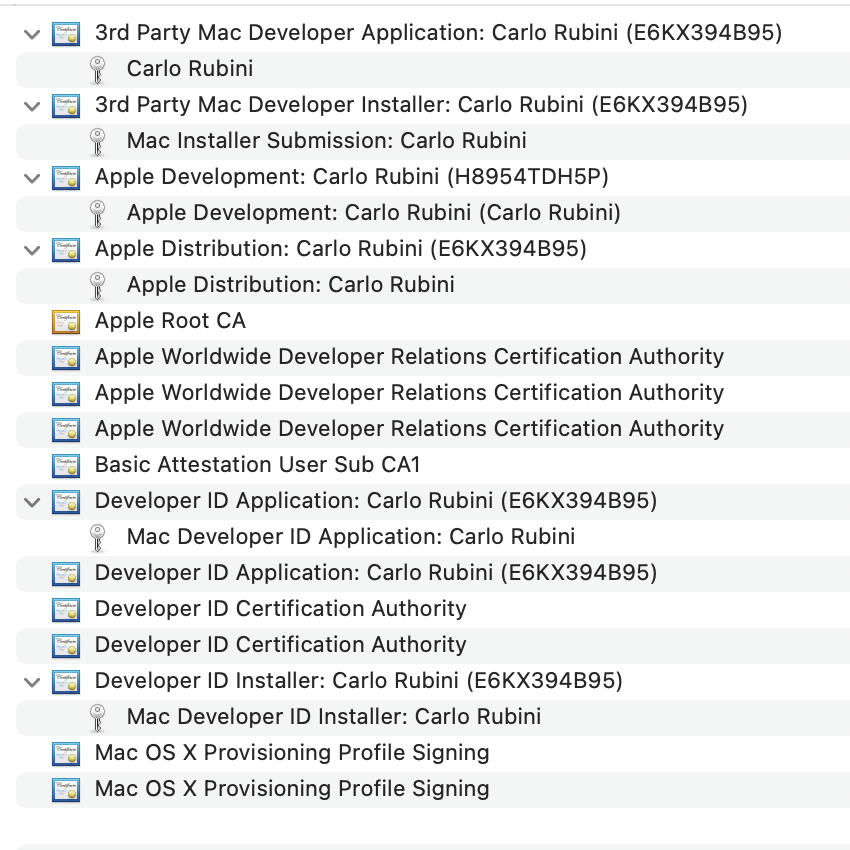Collapse the Developer ID Installer certificate
The height and width of the screenshot is (850, 850).
click(32, 682)
